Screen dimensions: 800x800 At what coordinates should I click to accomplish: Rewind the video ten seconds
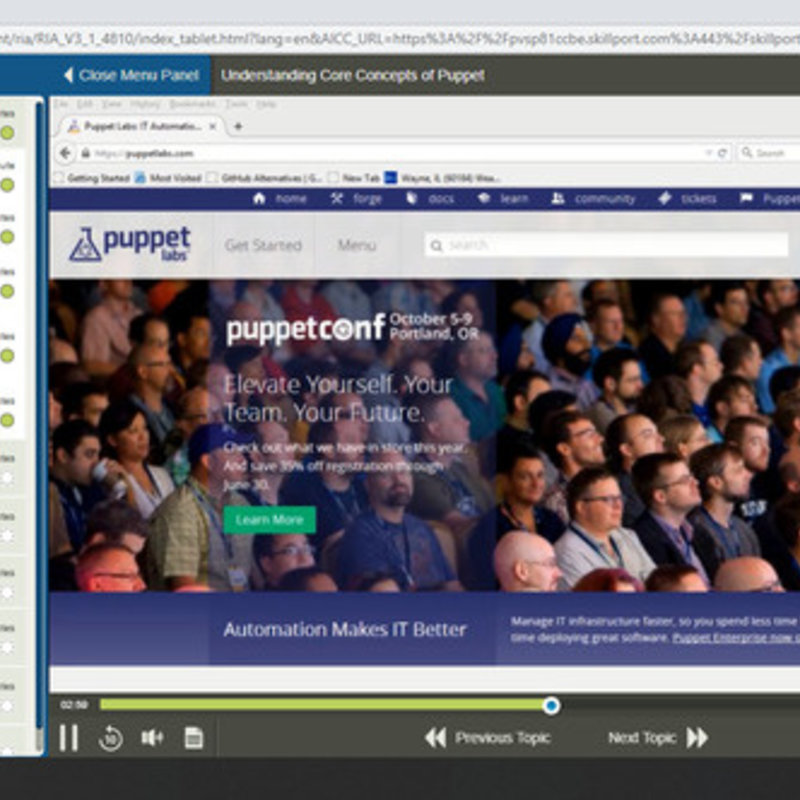pyautogui.click(x=110, y=738)
